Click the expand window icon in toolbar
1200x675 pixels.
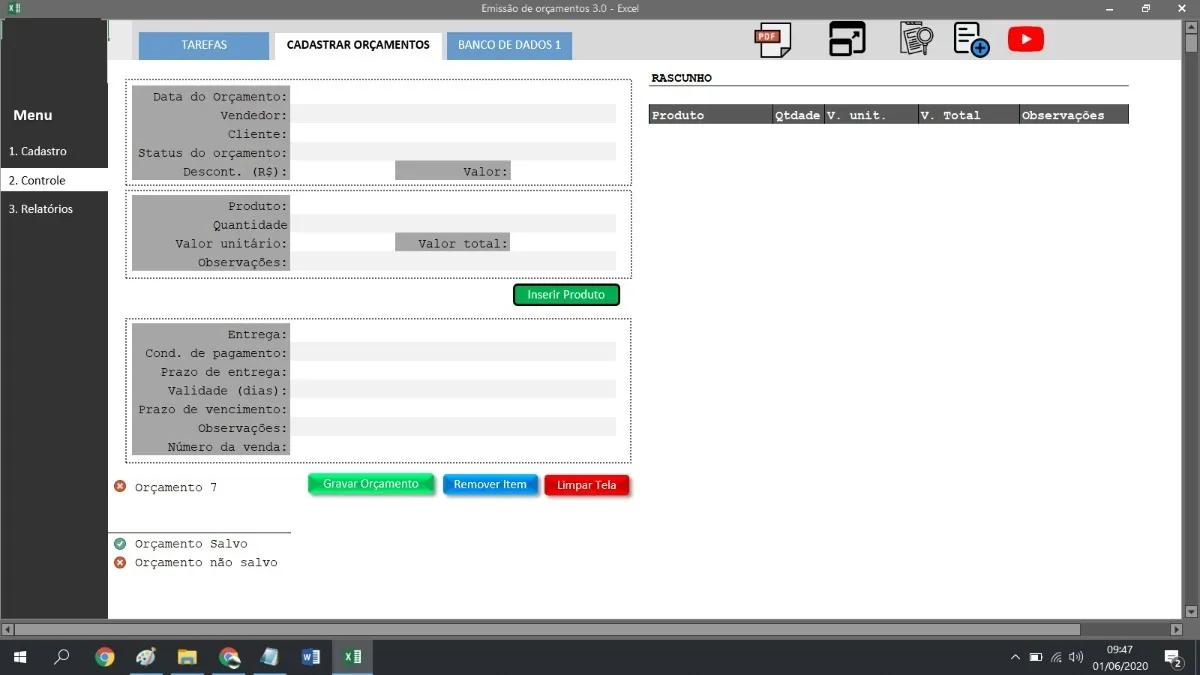click(x=847, y=39)
